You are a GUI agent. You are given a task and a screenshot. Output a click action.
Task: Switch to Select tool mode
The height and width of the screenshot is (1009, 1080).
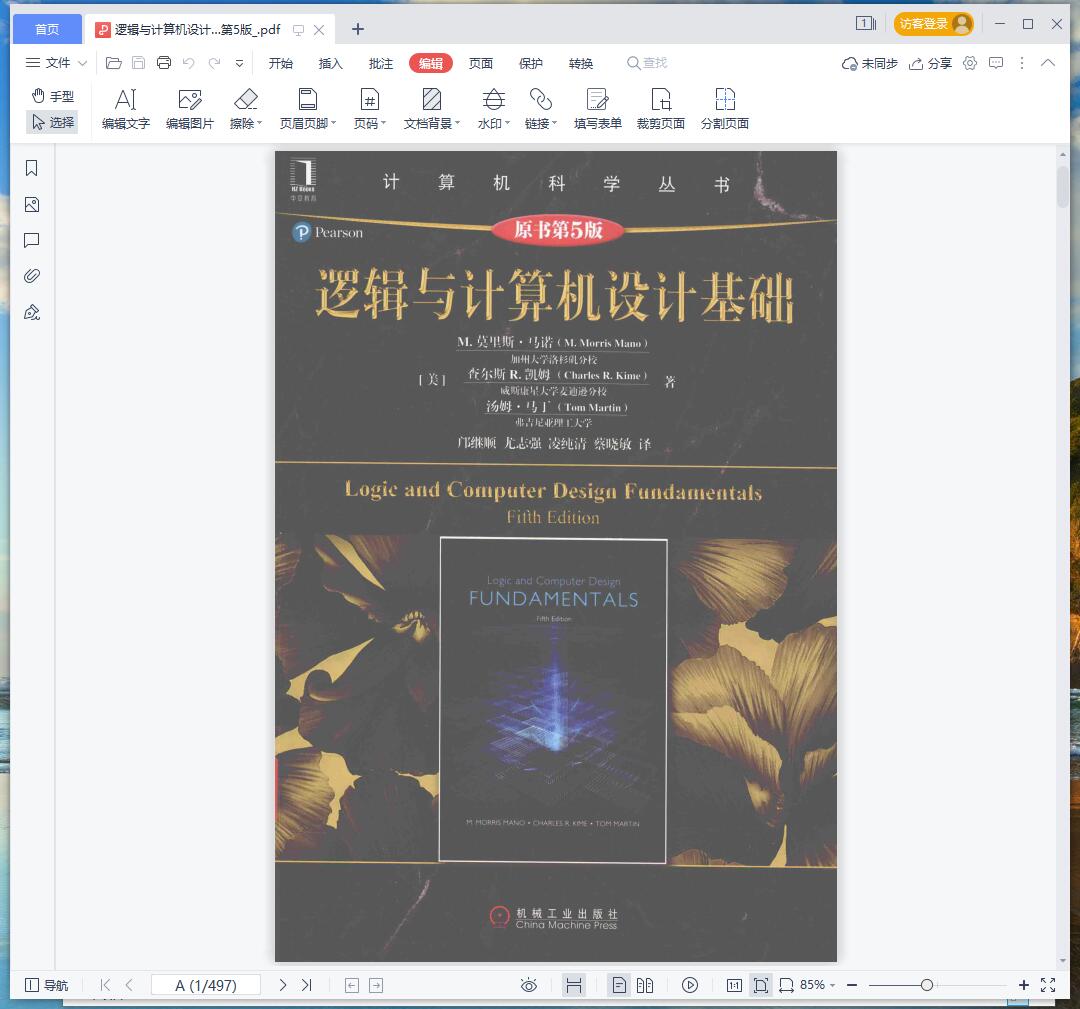pos(53,122)
